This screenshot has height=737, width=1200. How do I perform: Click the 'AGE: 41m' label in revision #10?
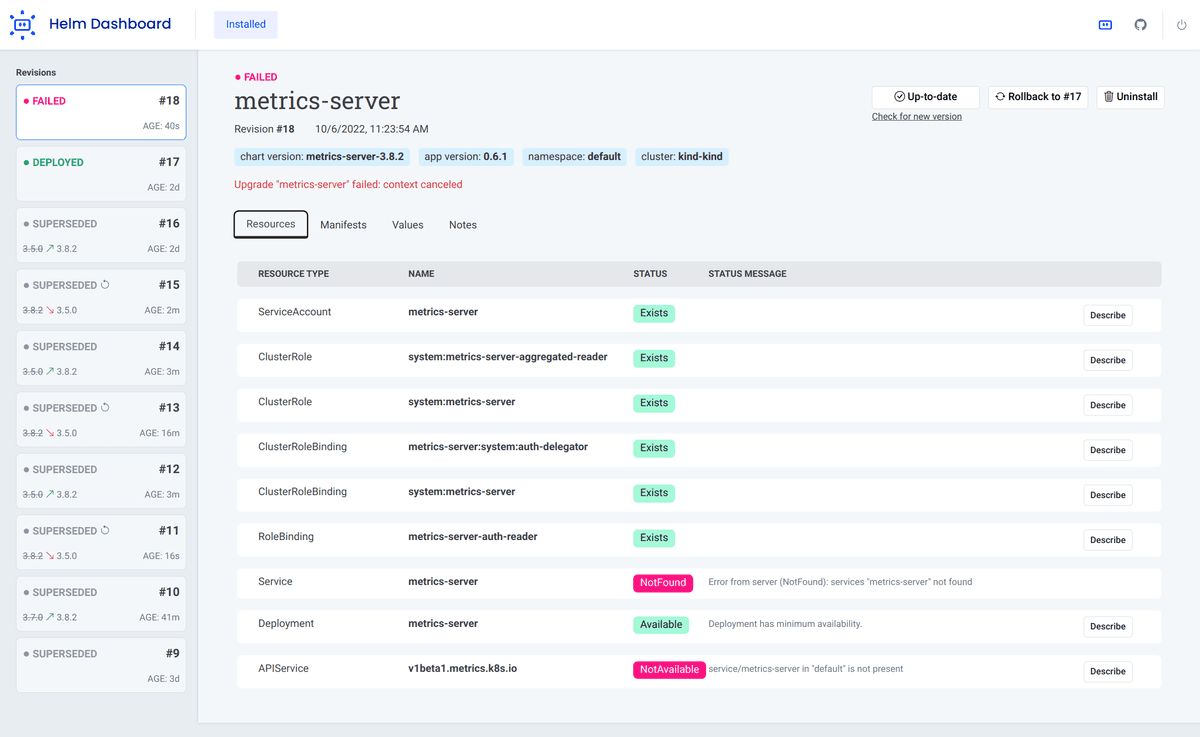(x=159, y=617)
